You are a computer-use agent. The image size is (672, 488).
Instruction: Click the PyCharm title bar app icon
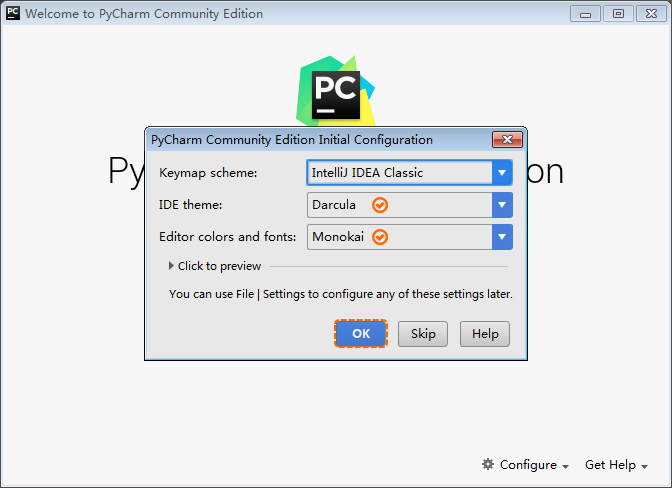[x=13, y=13]
